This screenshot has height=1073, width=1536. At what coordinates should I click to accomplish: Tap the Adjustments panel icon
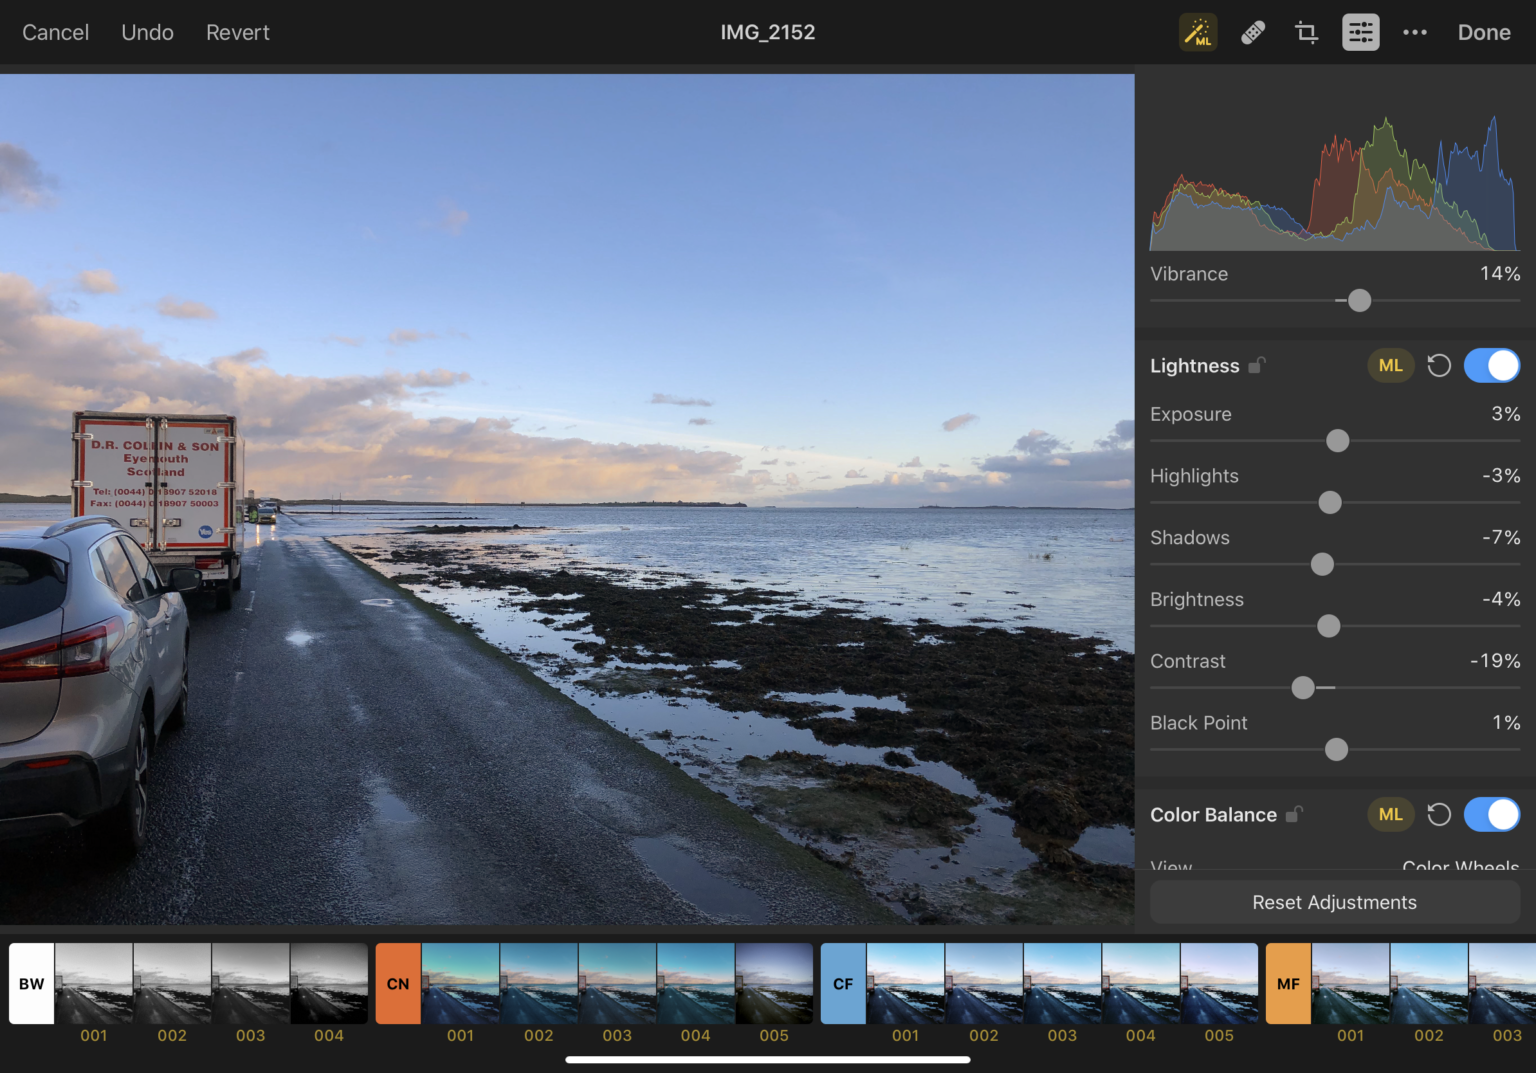pyautogui.click(x=1360, y=32)
